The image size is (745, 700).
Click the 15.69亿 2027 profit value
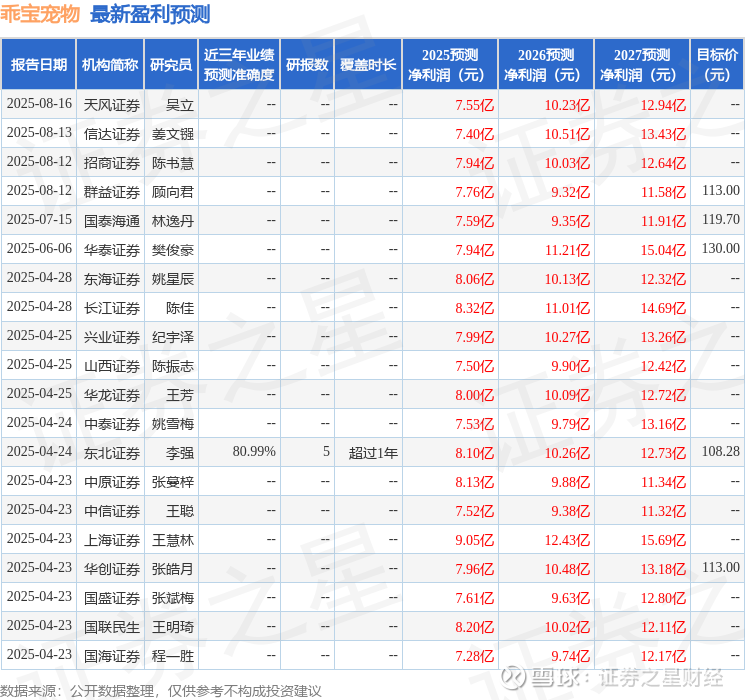tap(663, 540)
